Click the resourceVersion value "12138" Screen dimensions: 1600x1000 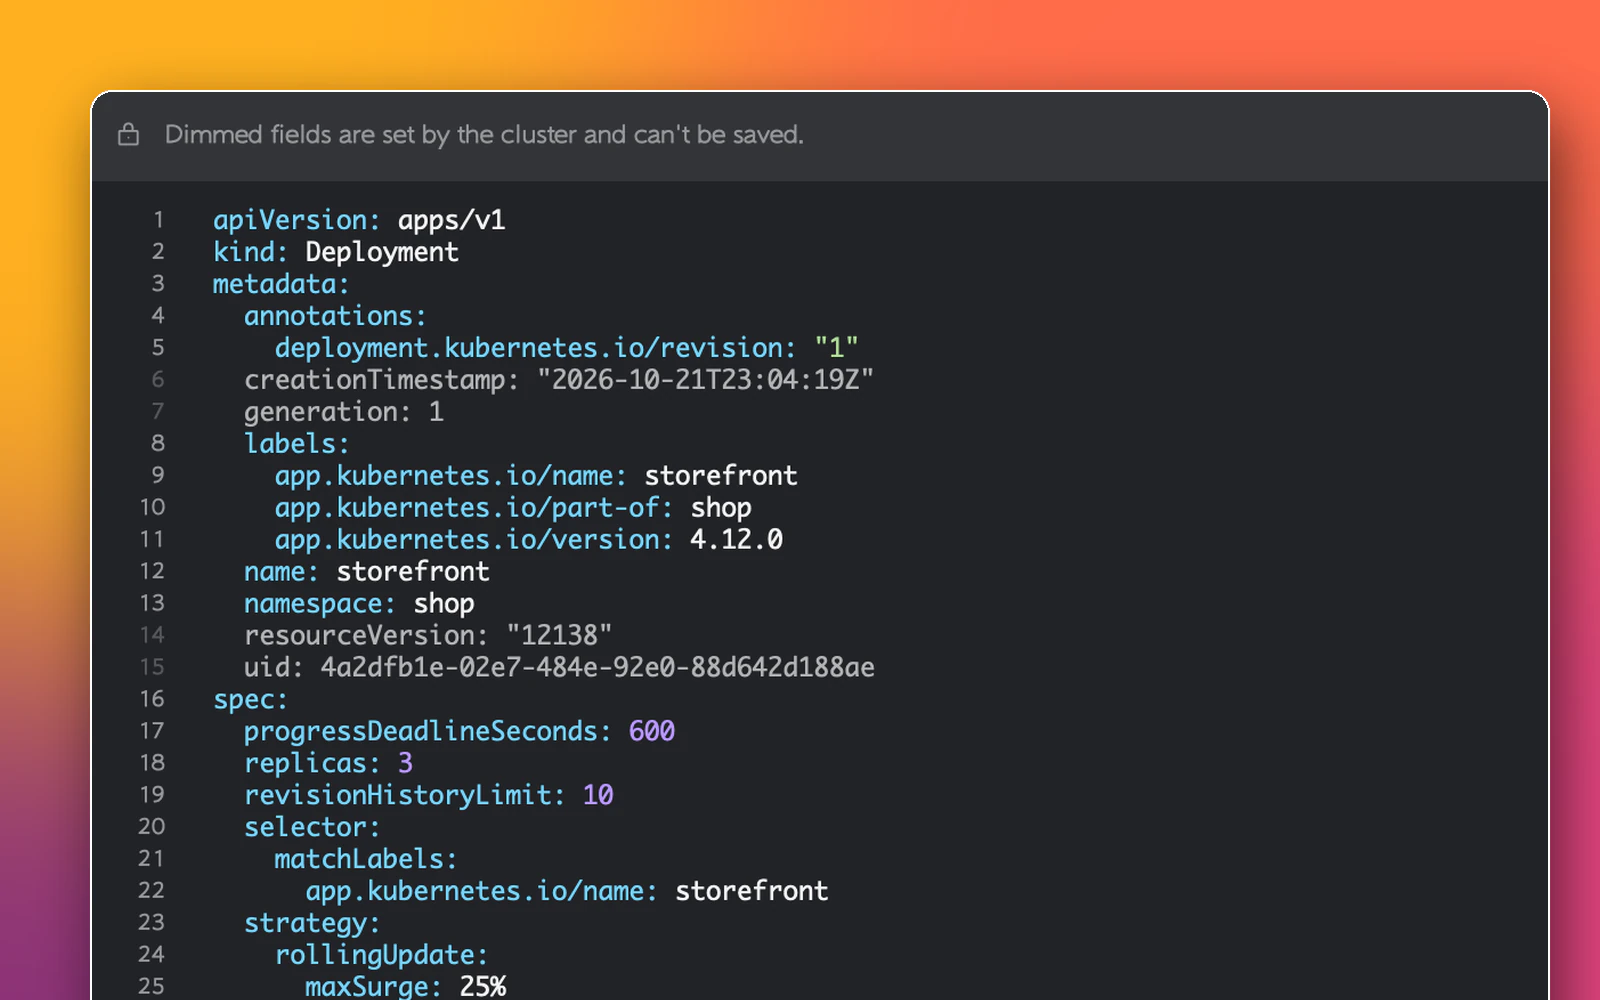[559, 636]
